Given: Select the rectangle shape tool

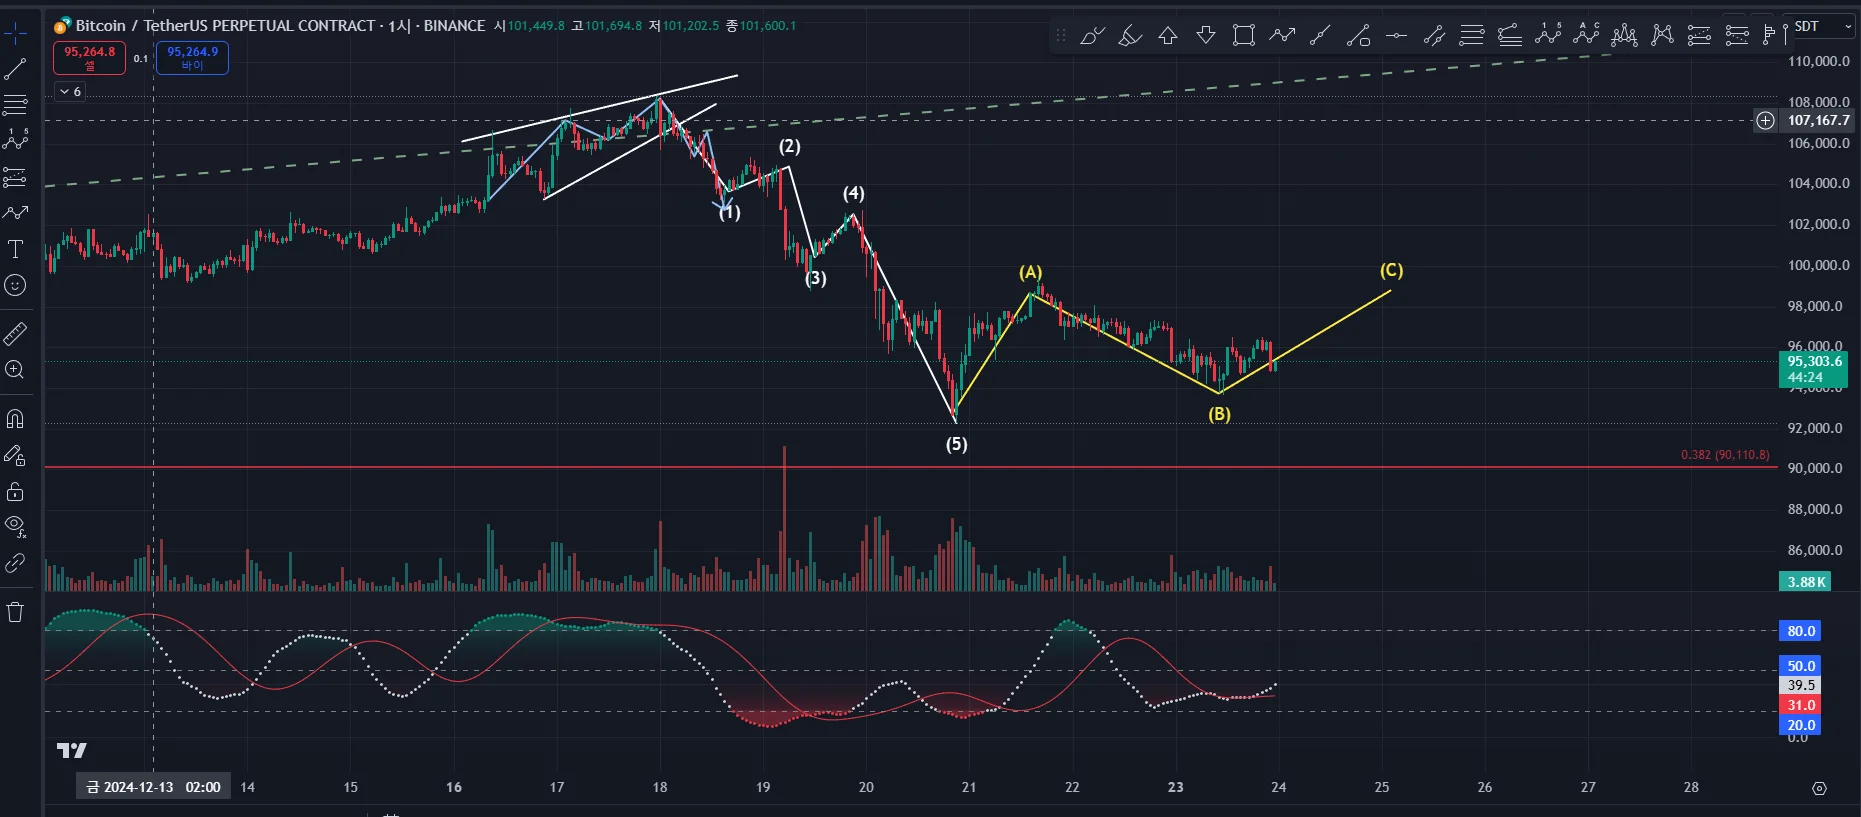Looking at the screenshot, I should click(x=1244, y=36).
